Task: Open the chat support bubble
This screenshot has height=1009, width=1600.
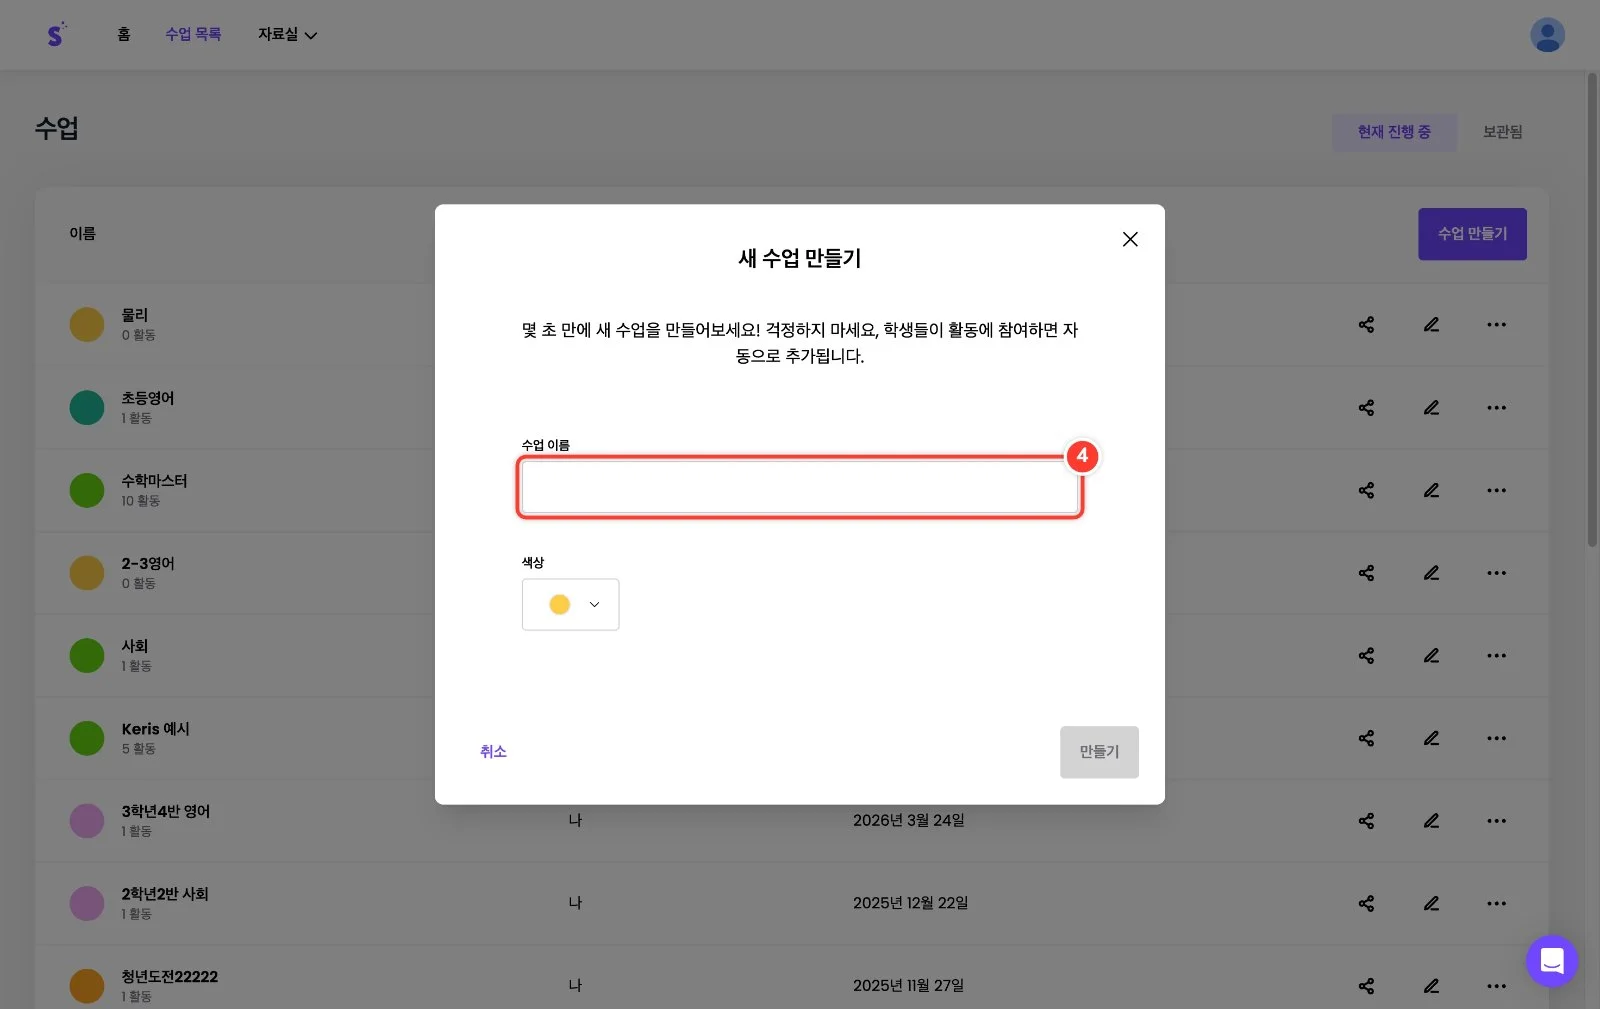Action: (x=1551, y=961)
